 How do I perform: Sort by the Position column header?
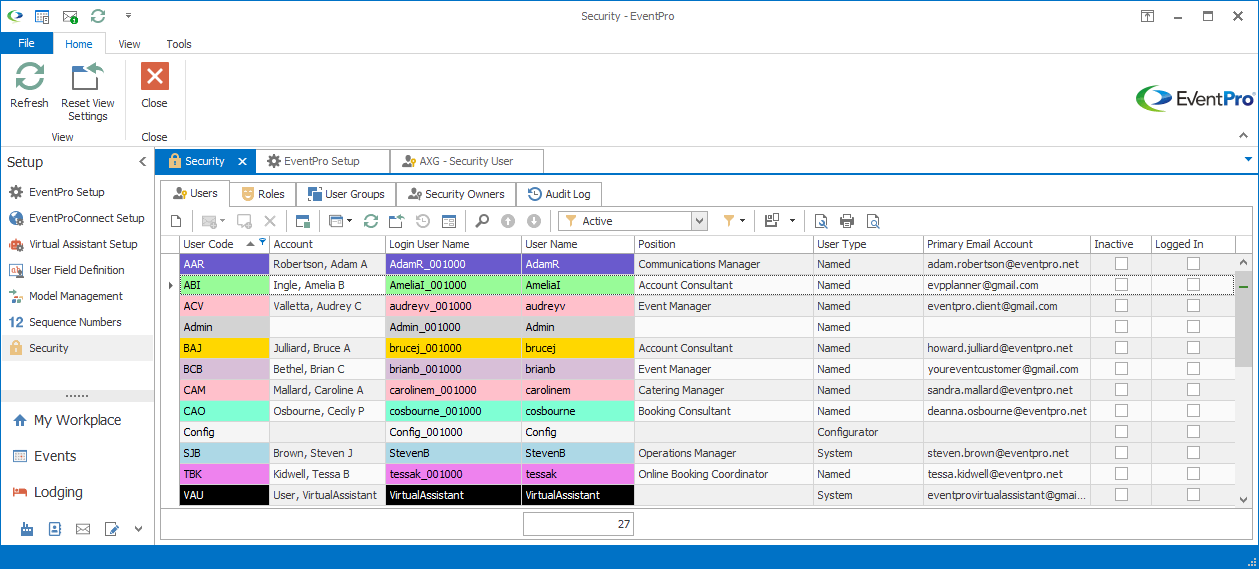point(724,244)
